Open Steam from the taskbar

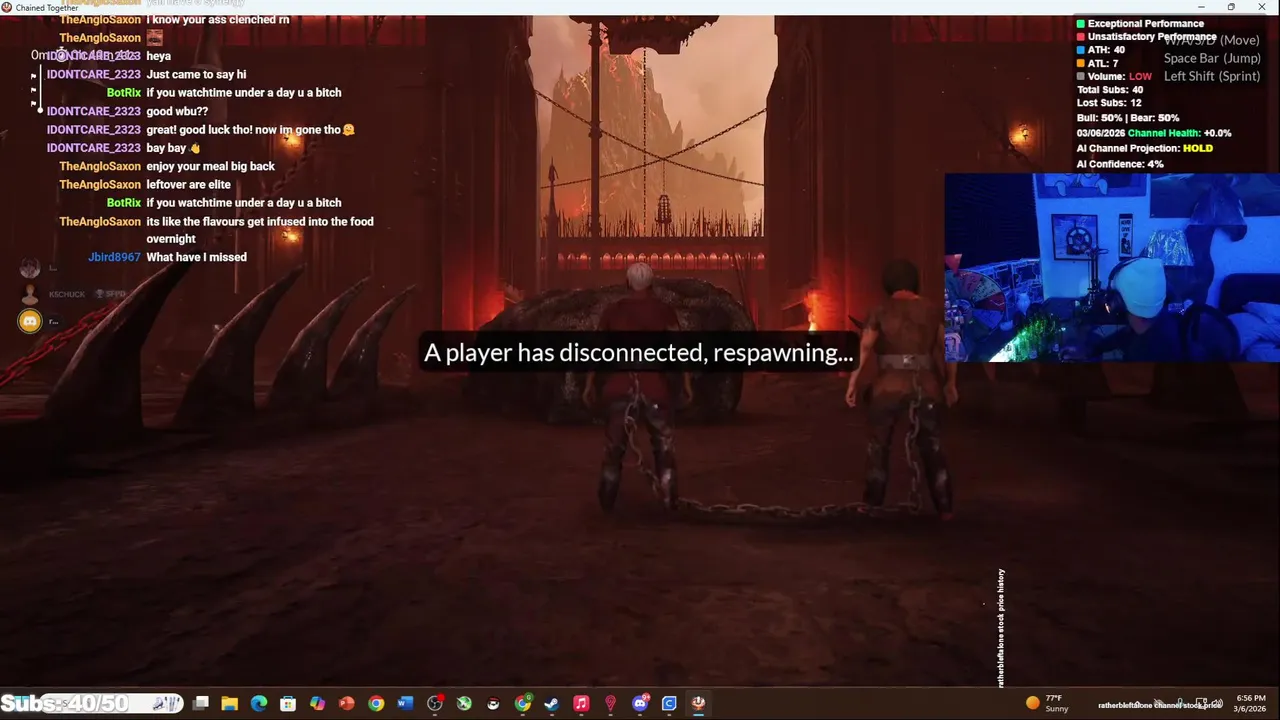(x=551, y=703)
